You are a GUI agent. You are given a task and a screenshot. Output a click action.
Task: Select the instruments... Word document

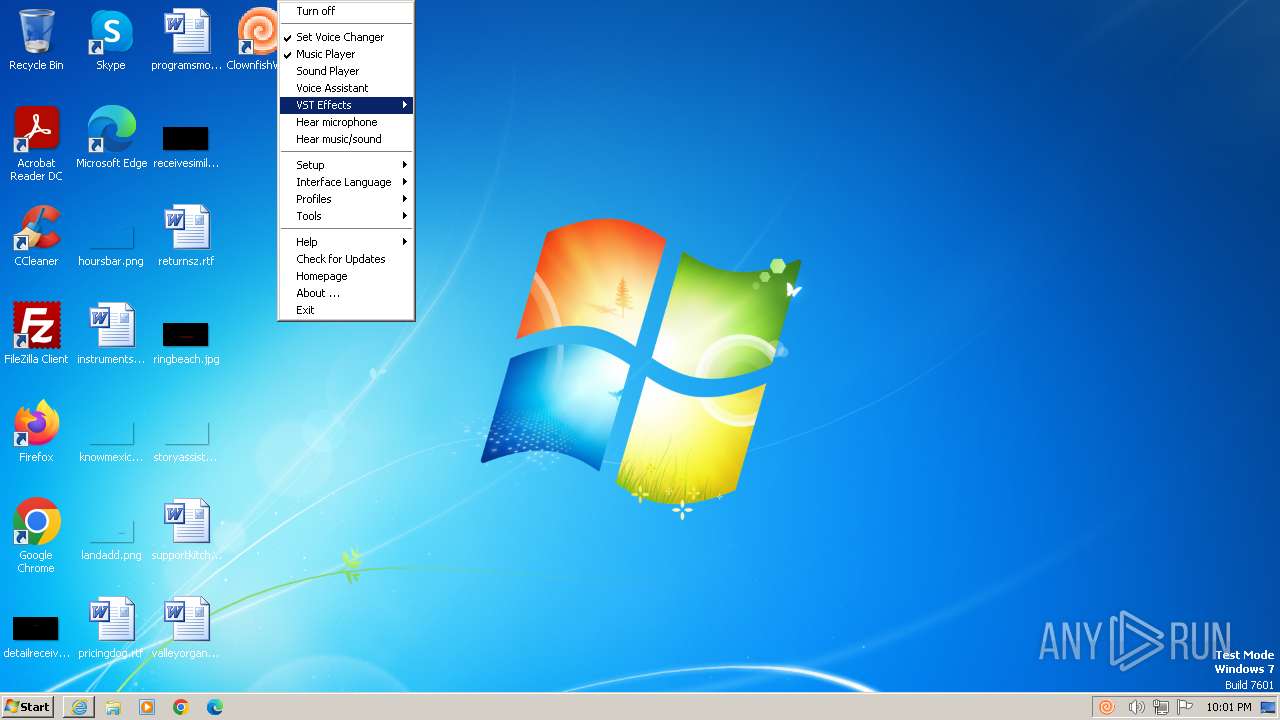coord(111,334)
